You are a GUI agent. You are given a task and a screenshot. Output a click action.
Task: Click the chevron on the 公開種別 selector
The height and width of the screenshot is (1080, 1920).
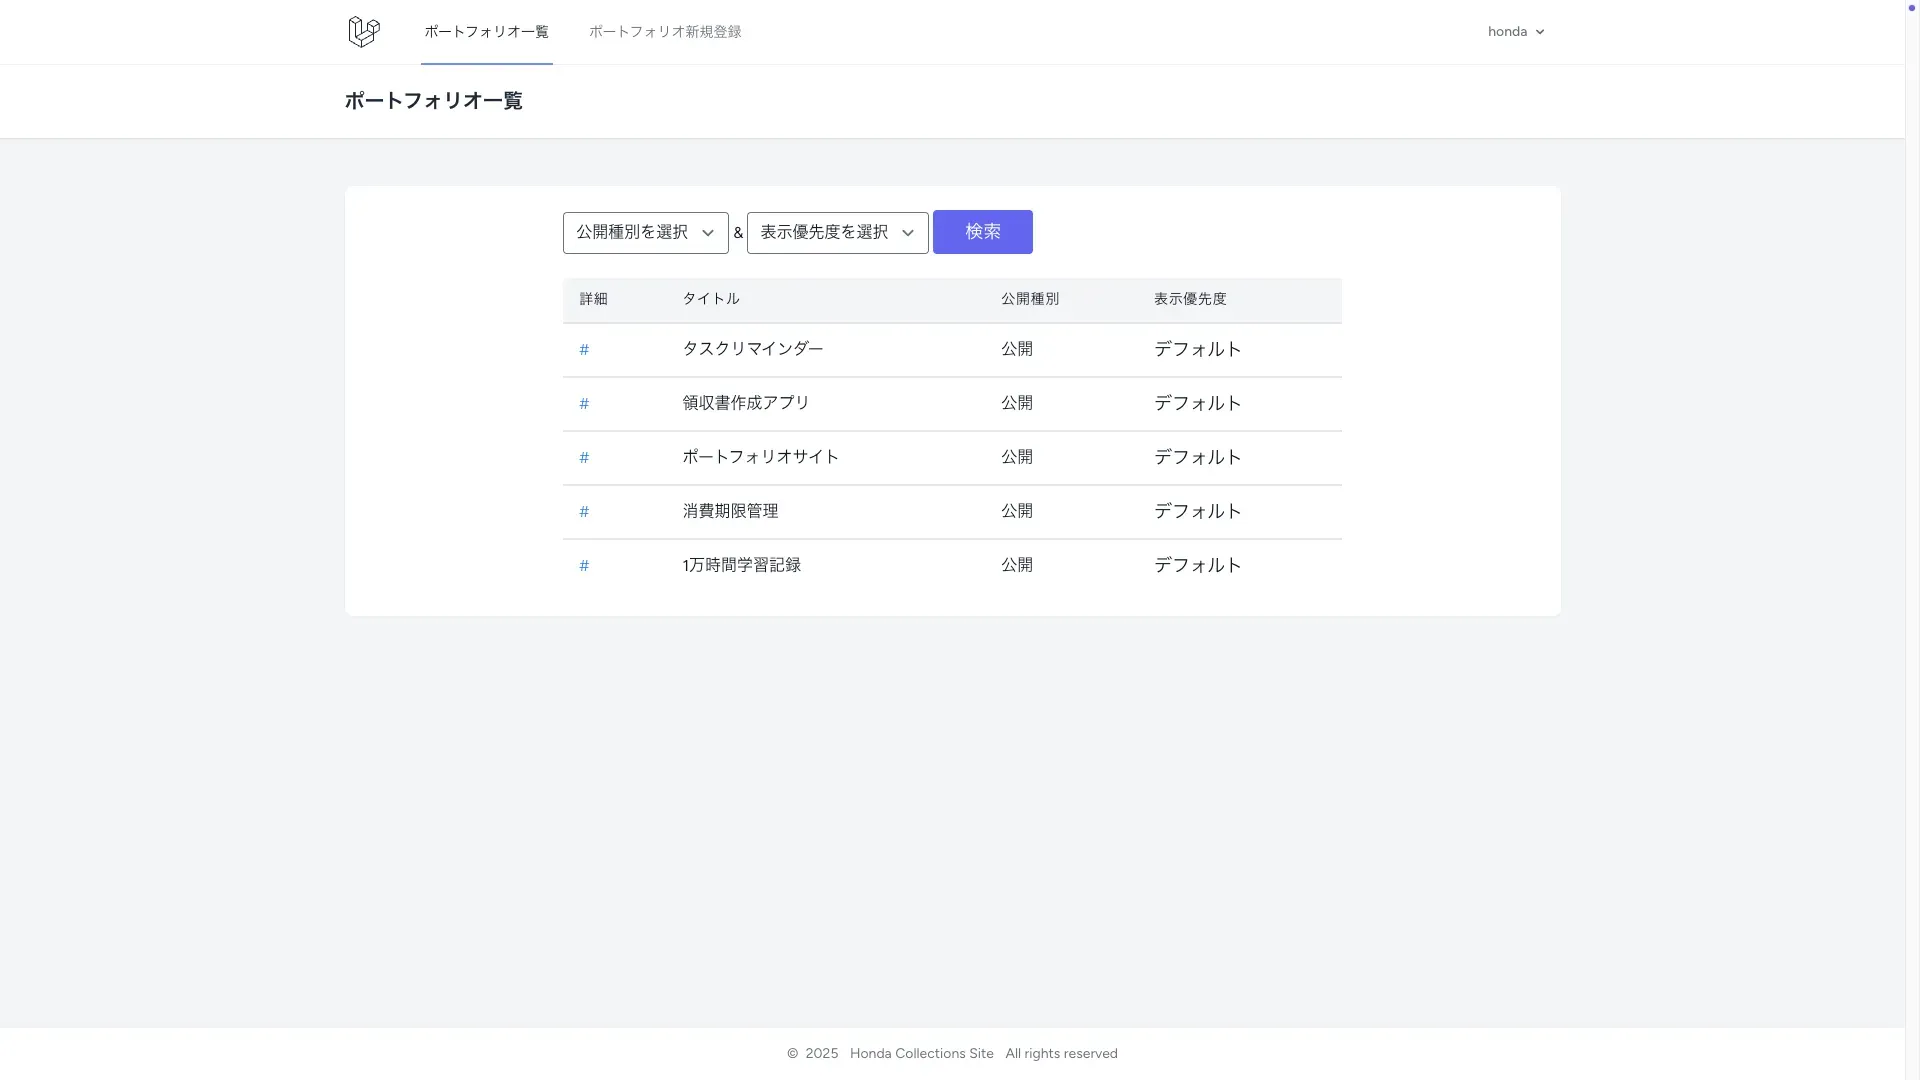coord(709,232)
